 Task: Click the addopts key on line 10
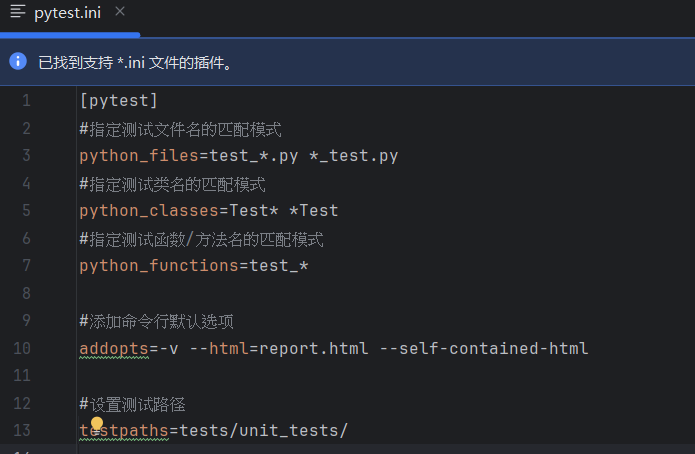click(x=114, y=348)
